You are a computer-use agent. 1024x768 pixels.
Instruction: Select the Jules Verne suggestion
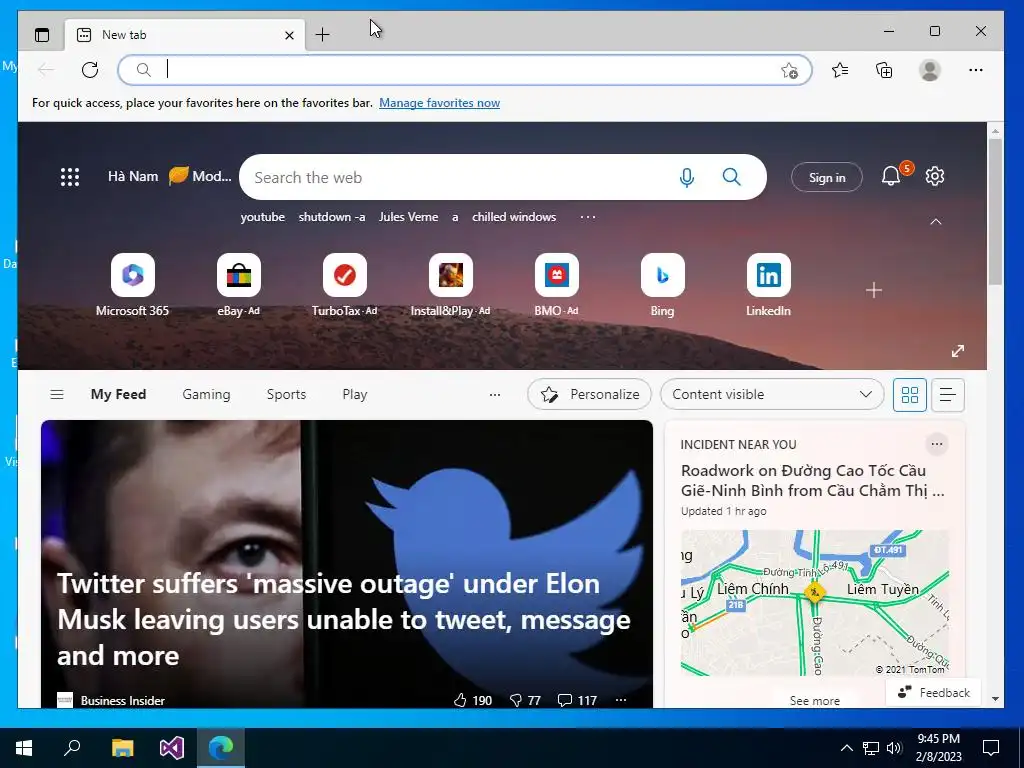pyautogui.click(x=408, y=217)
